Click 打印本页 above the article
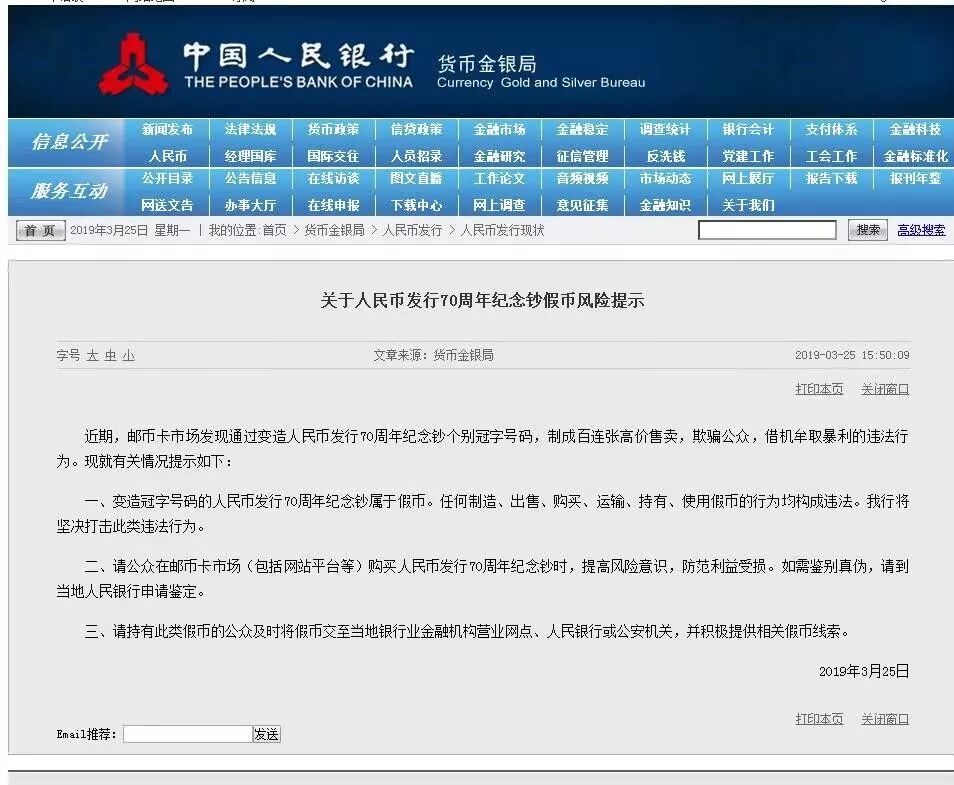This screenshot has height=785, width=954. pyautogui.click(x=819, y=389)
